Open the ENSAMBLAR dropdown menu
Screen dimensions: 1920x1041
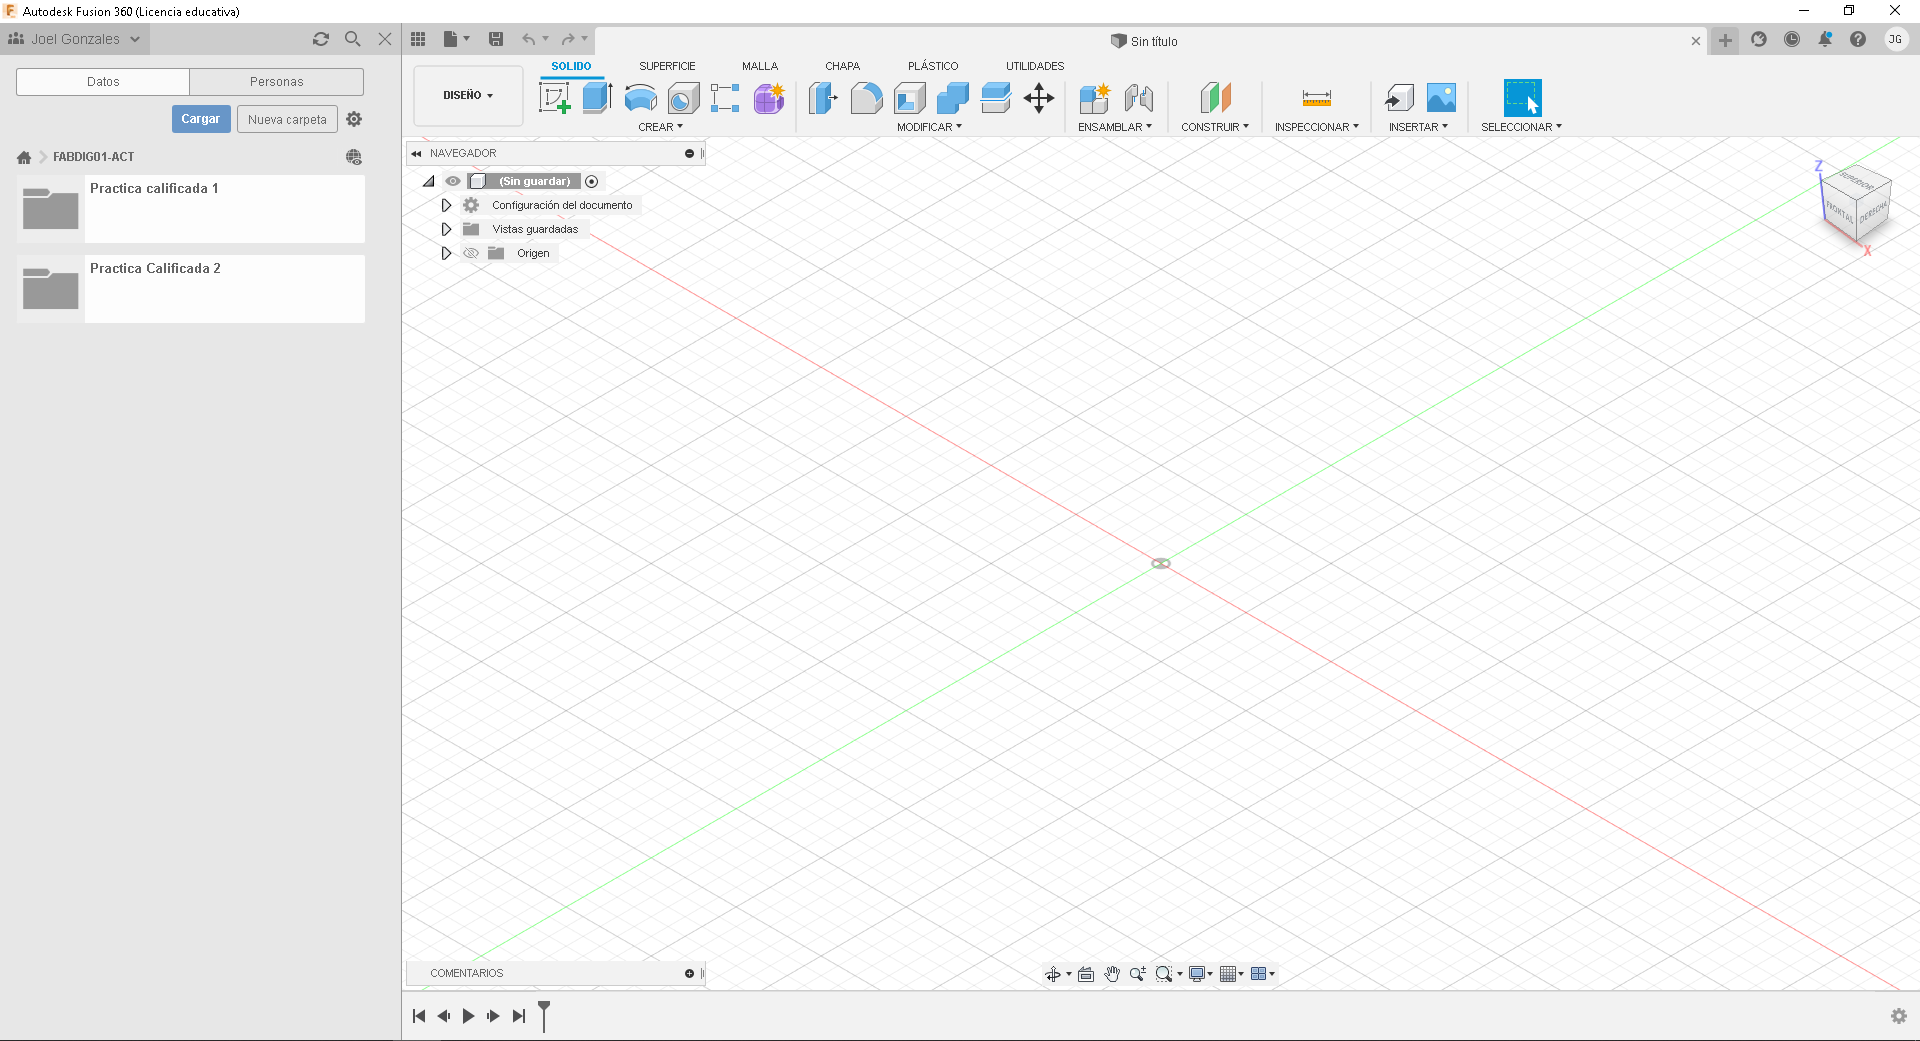1115,127
